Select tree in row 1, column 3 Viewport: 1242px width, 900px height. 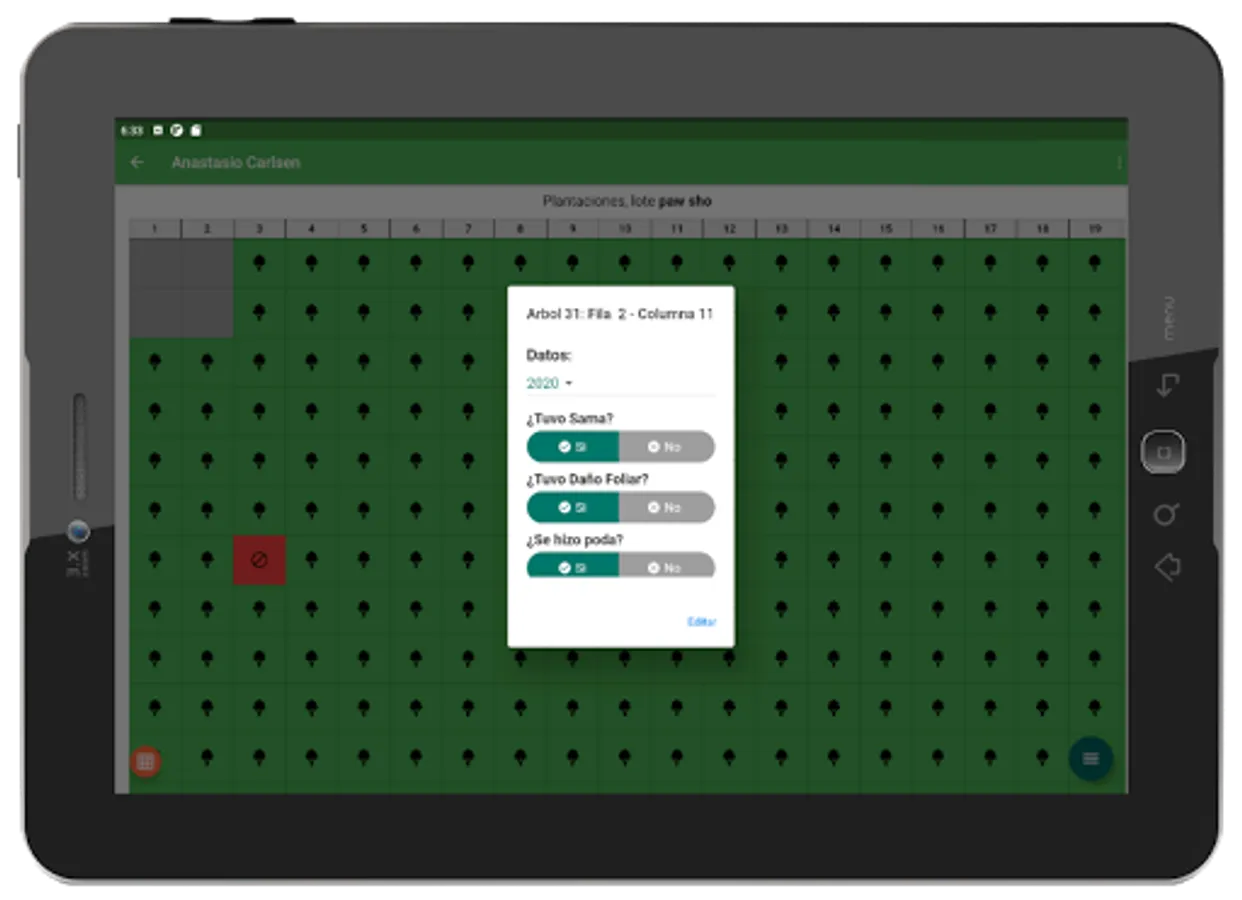(x=259, y=263)
